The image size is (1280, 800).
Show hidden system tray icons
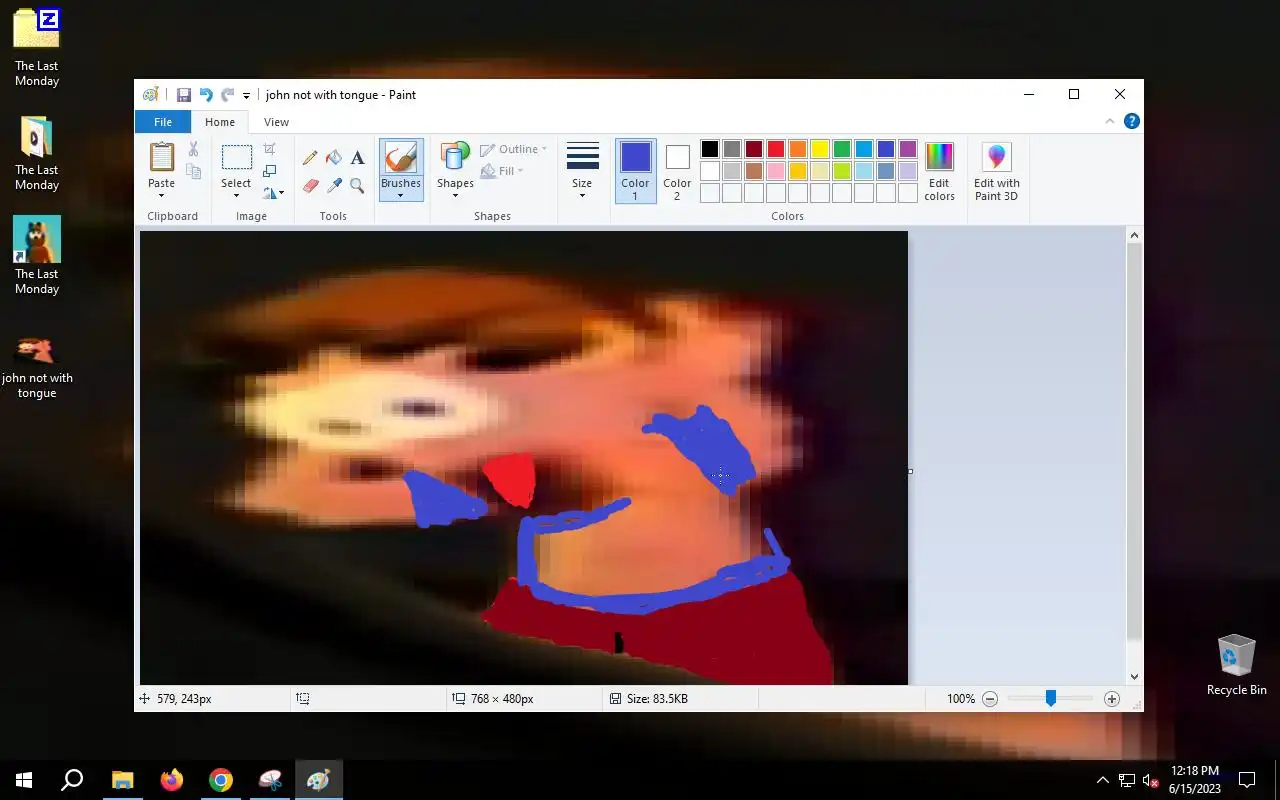point(1103,781)
